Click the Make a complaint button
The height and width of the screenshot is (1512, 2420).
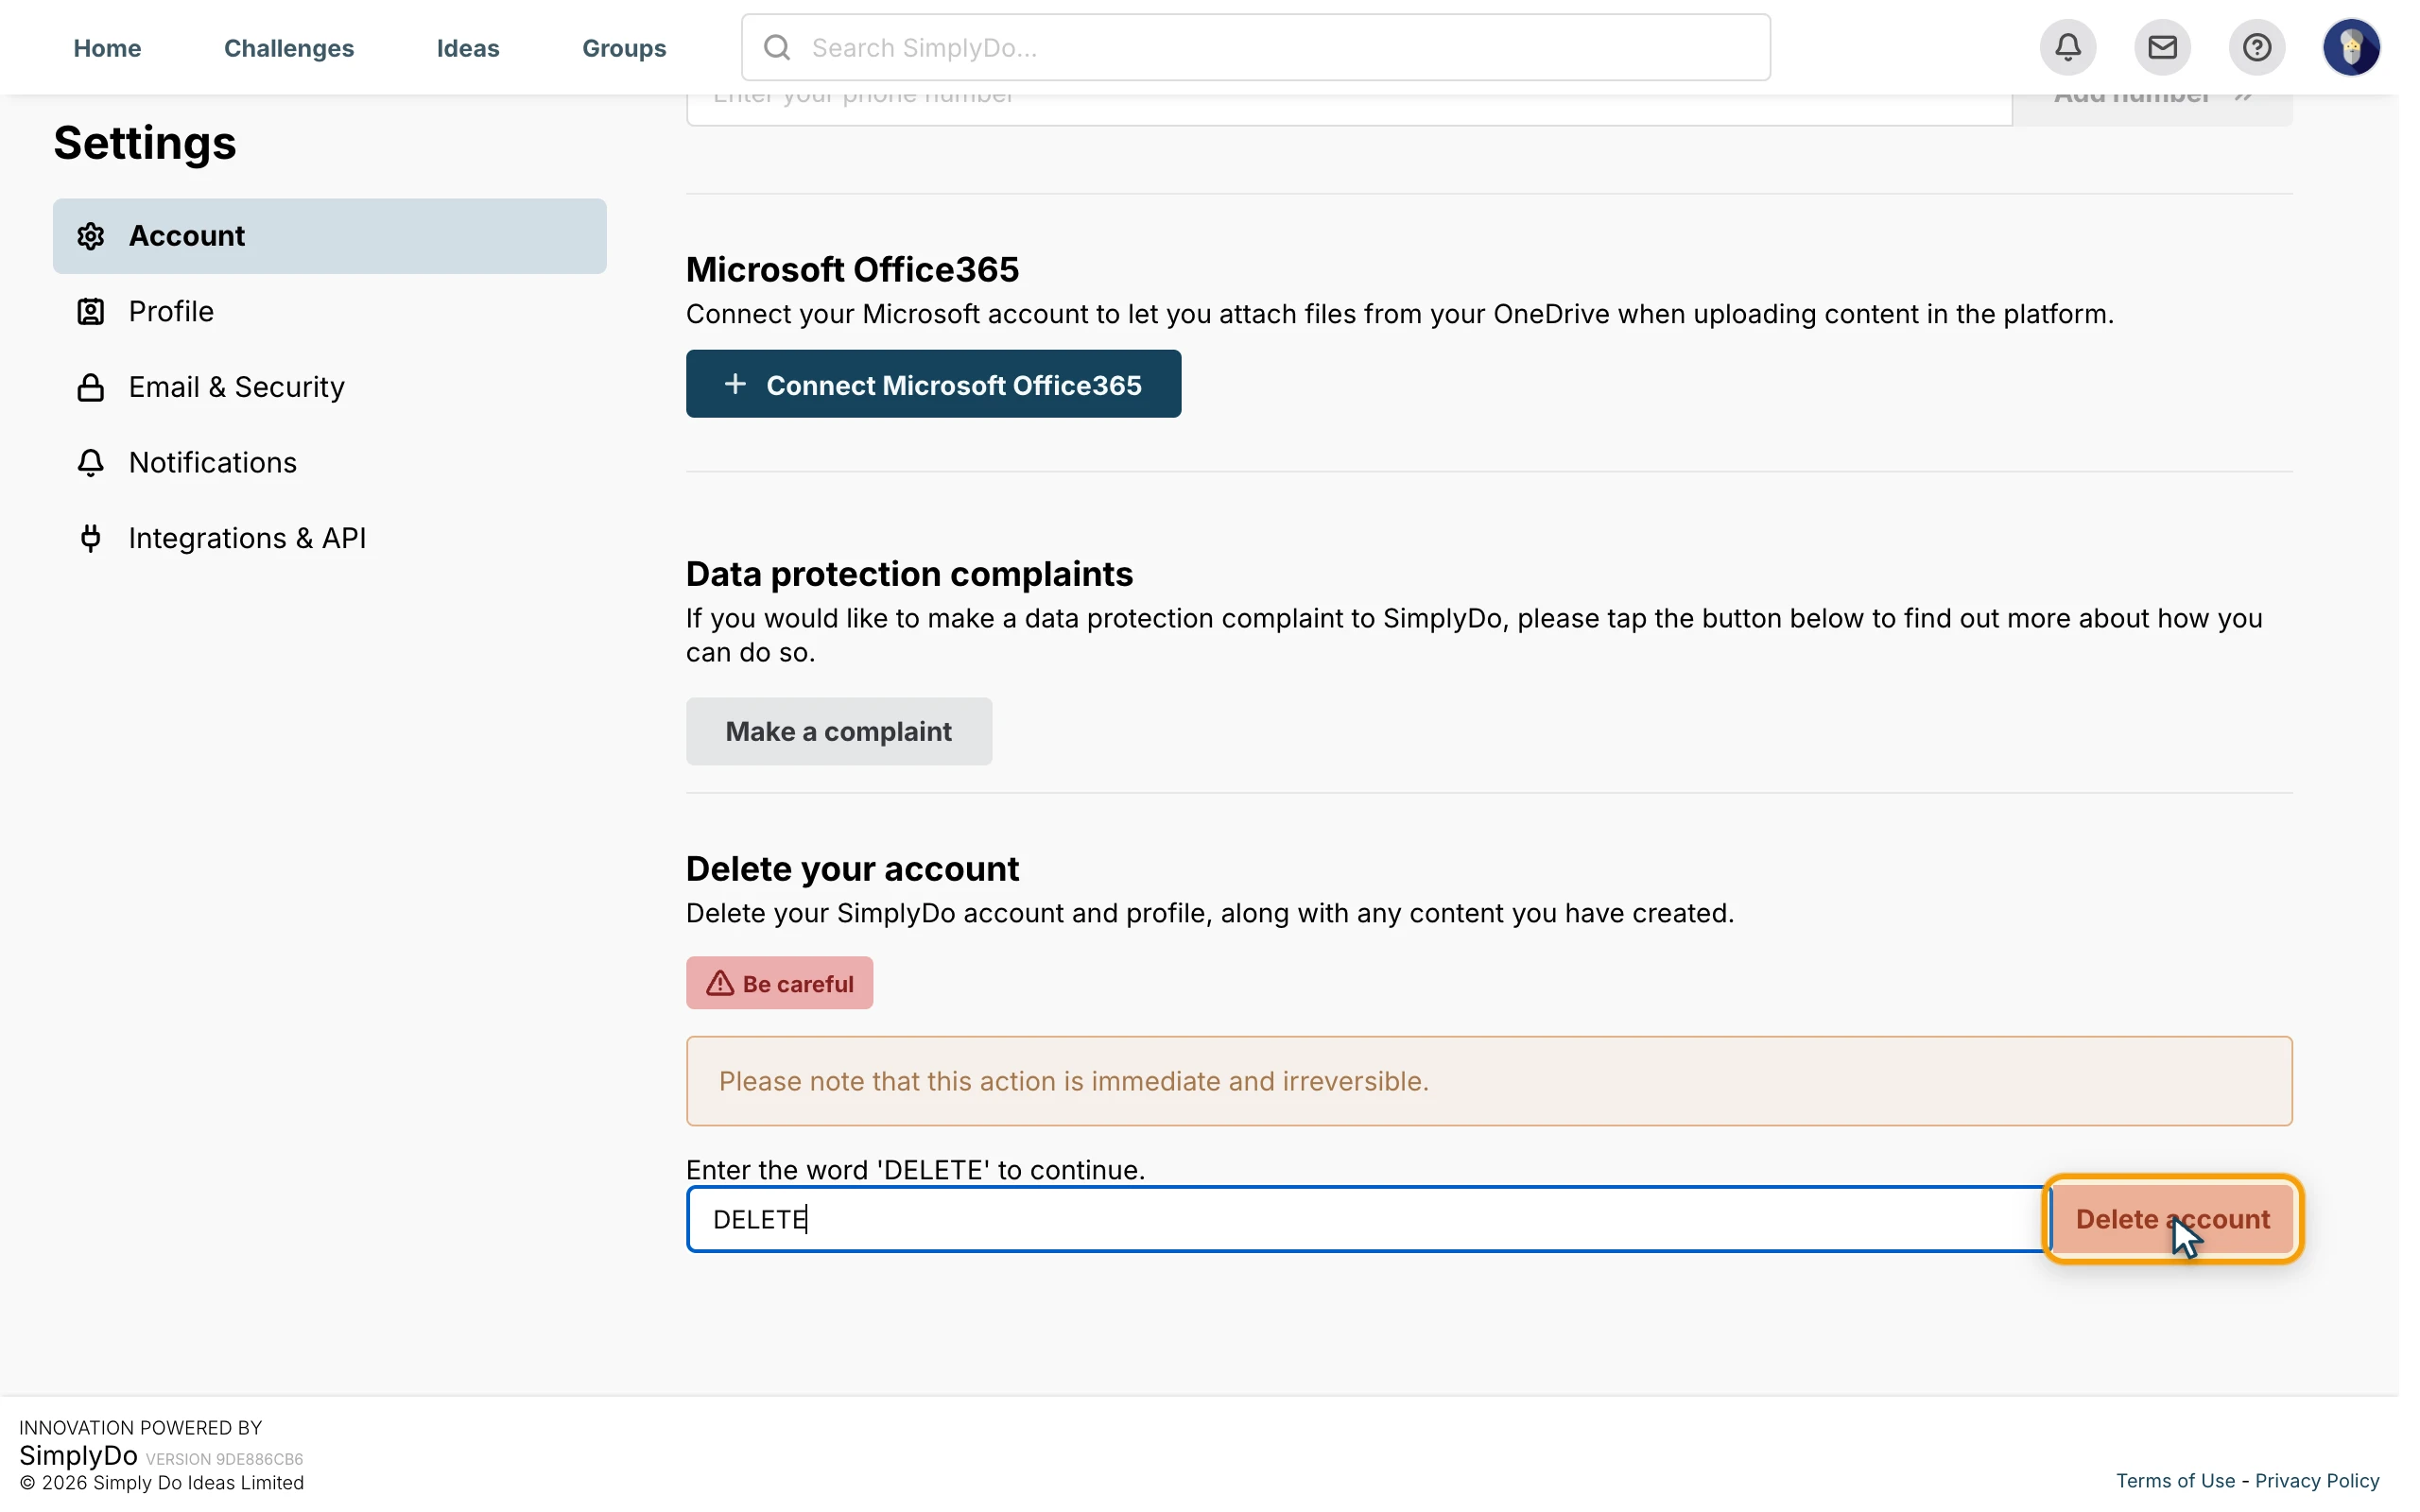click(x=839, y=731)
